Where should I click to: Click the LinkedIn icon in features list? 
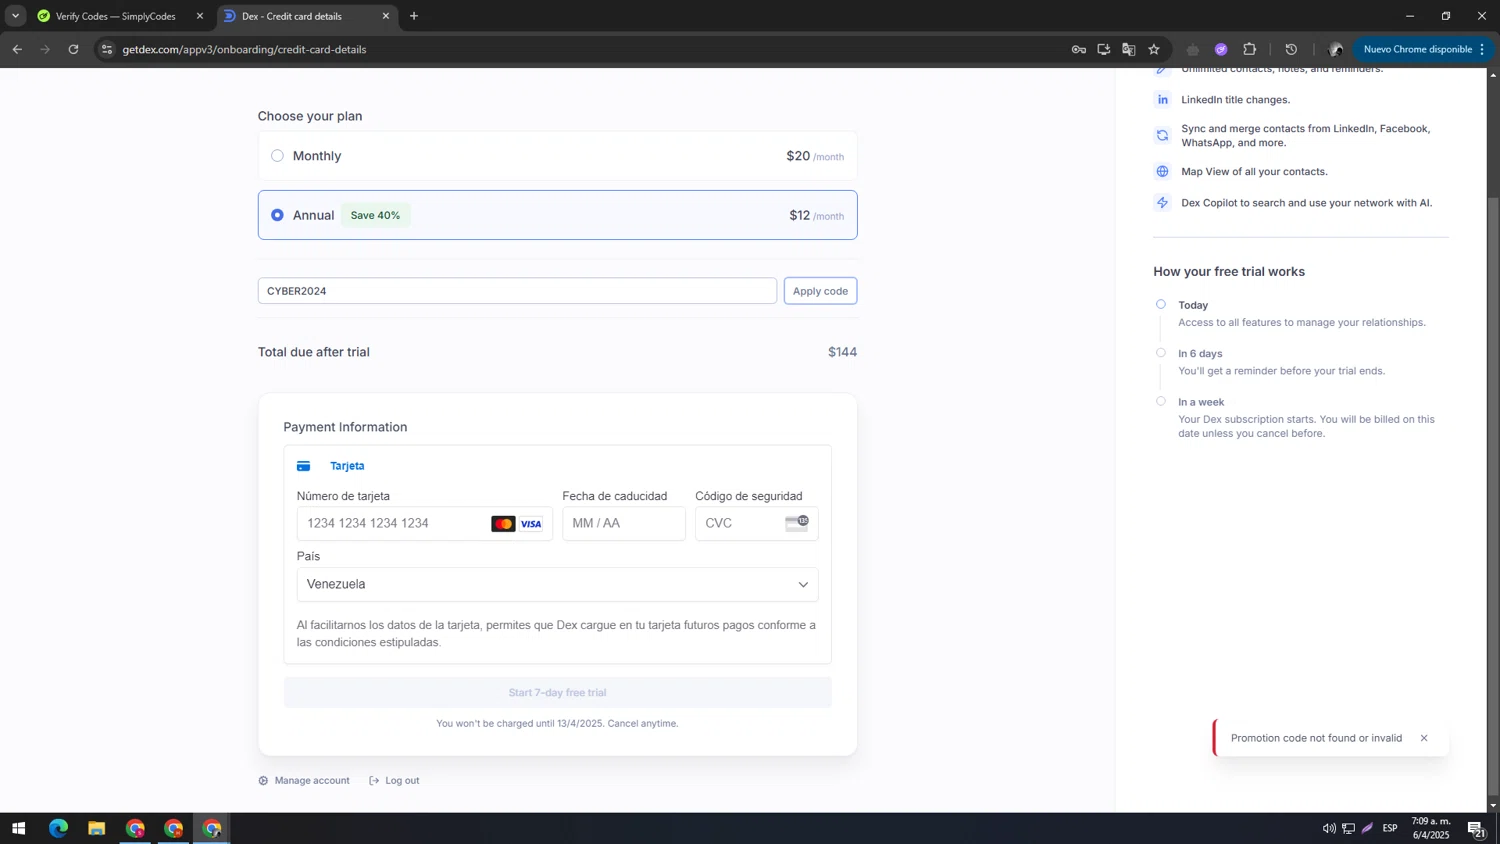(x=1162, y=99)
